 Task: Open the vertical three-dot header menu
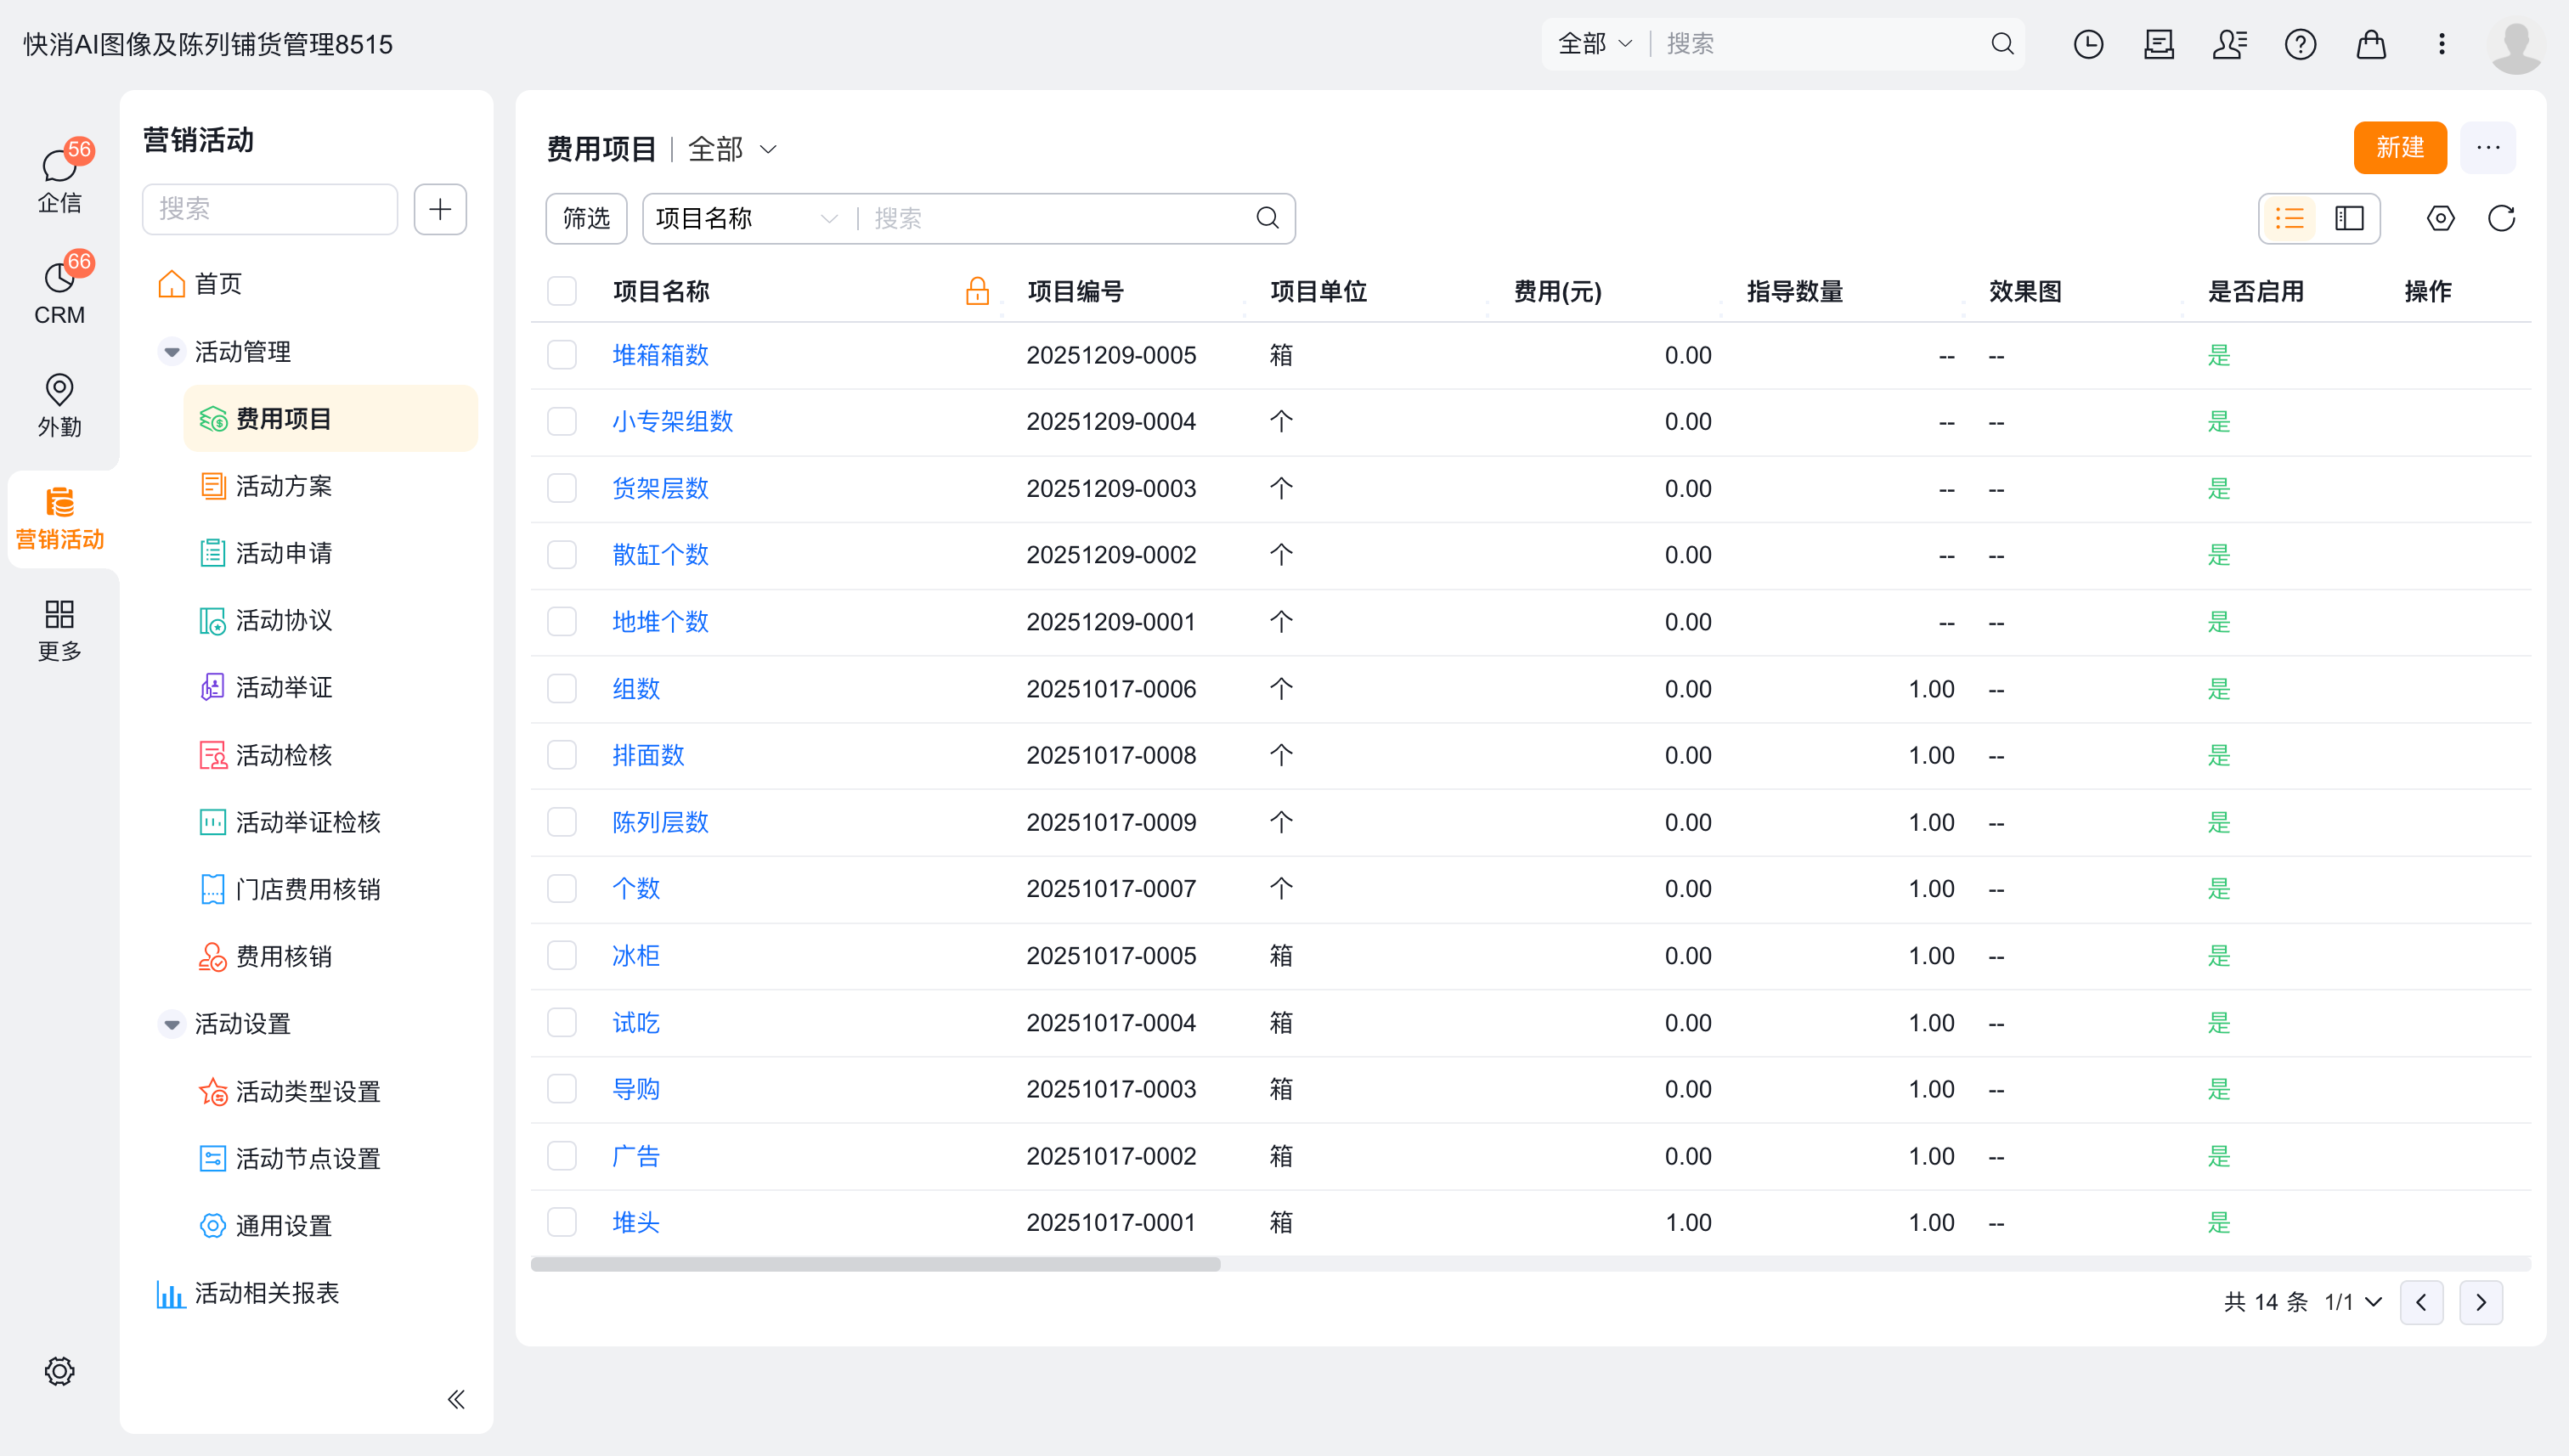coord(2441,44)
